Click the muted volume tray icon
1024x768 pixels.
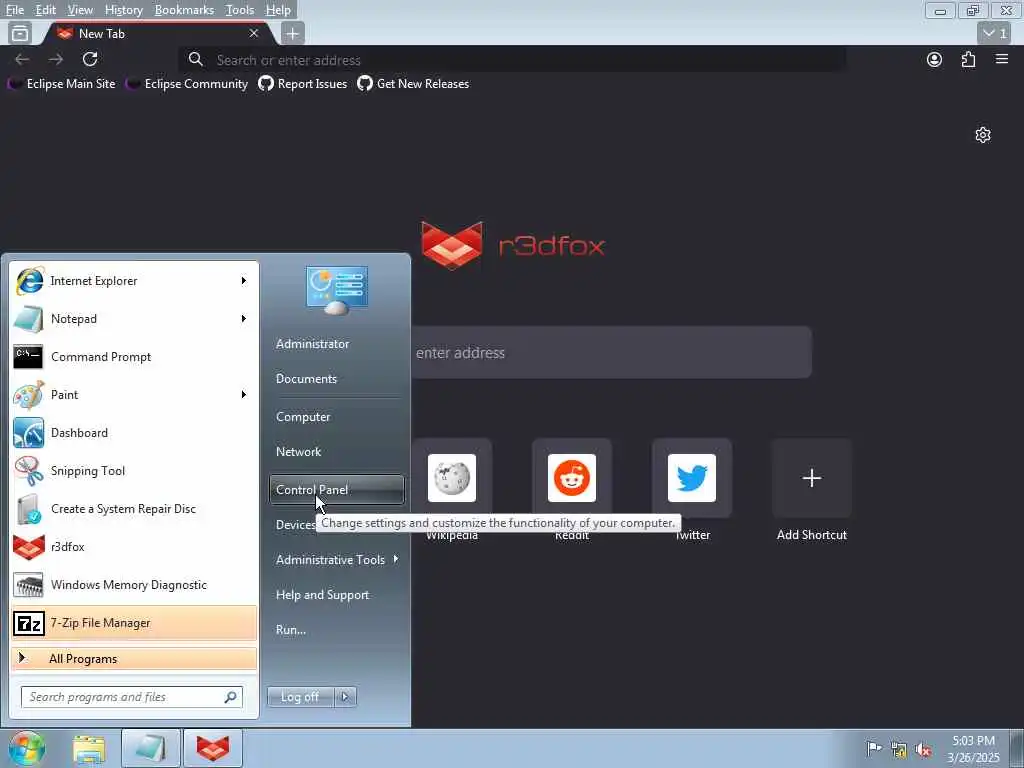(923, 749)
